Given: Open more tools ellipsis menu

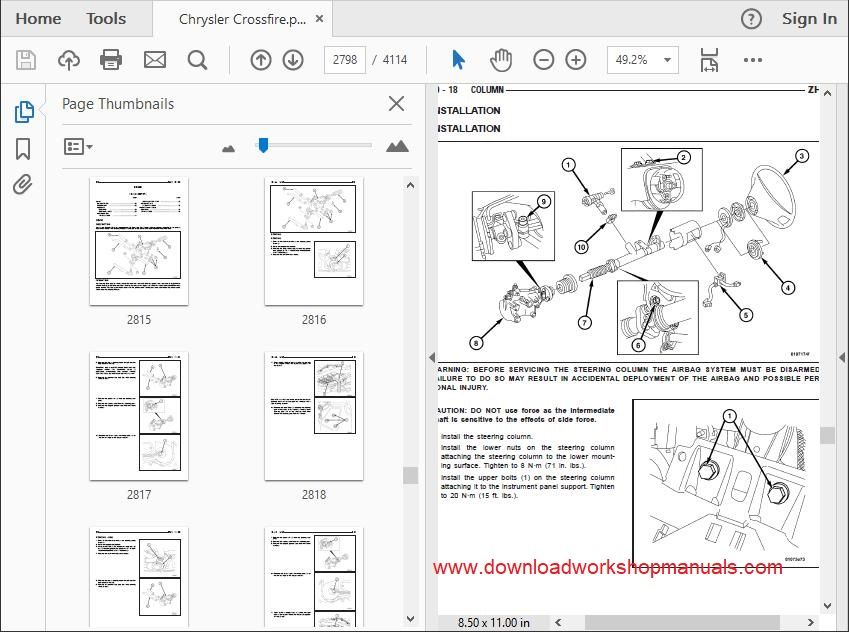Looking at the screenshot, I should coord(753,60).
